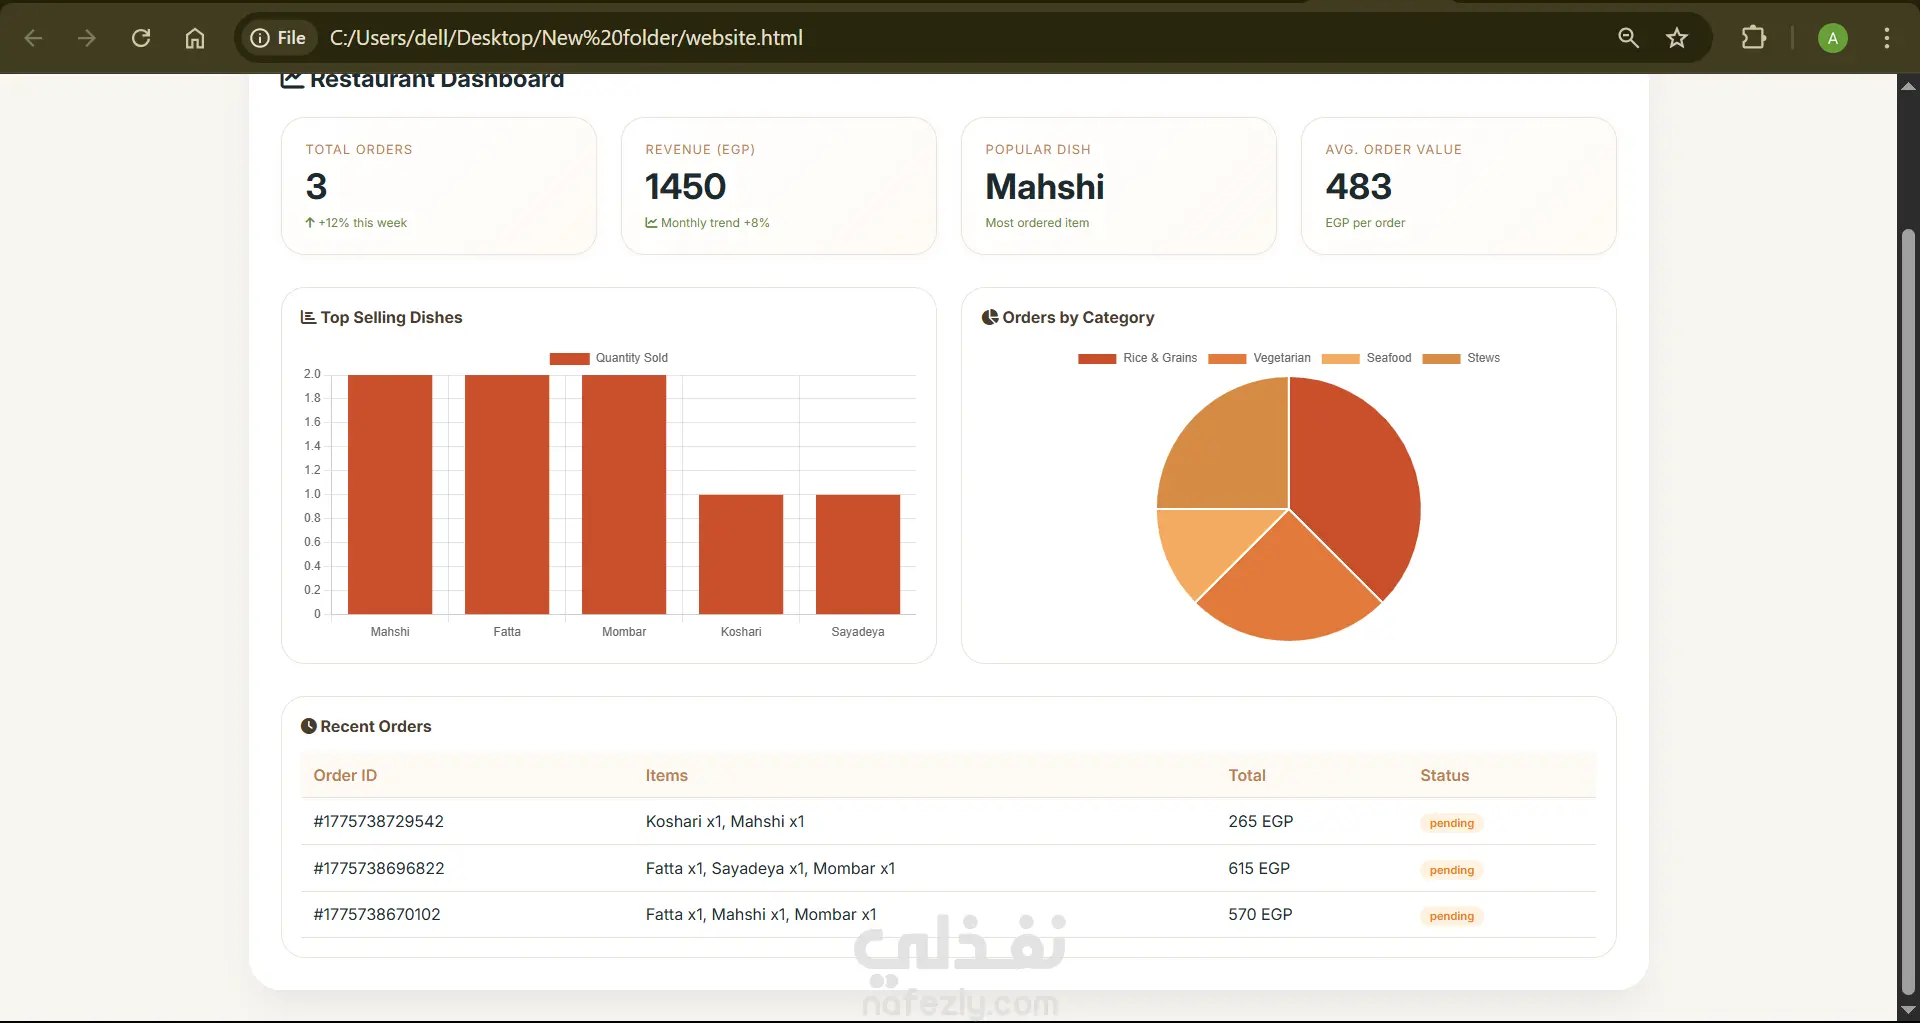Viewport: 1920px width, 1023px height.
Task: Click the pending badge for 615 EGP order
Action: point(1451,870)
